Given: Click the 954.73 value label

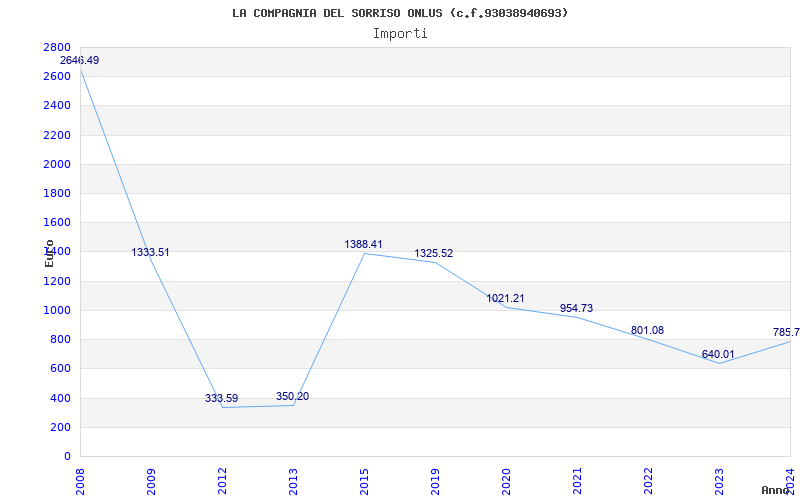Looking at the screenshot, I should (577, 308).
